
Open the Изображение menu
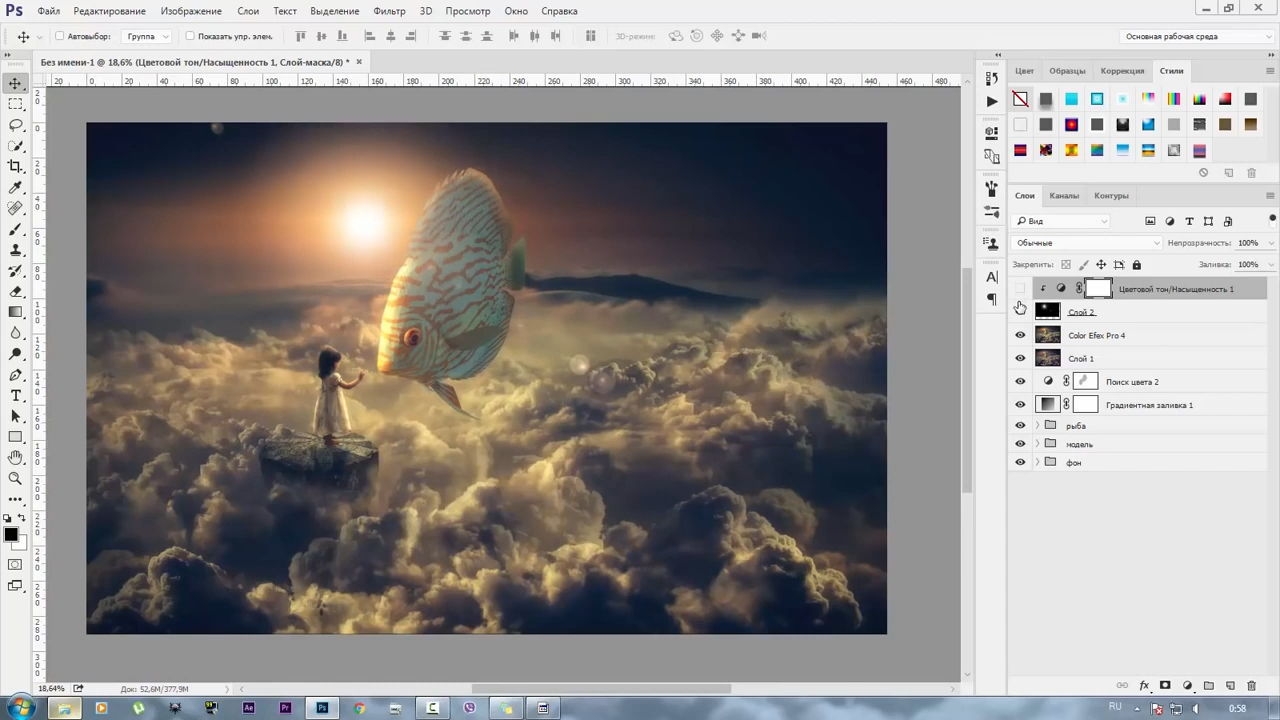click(191, 11)
